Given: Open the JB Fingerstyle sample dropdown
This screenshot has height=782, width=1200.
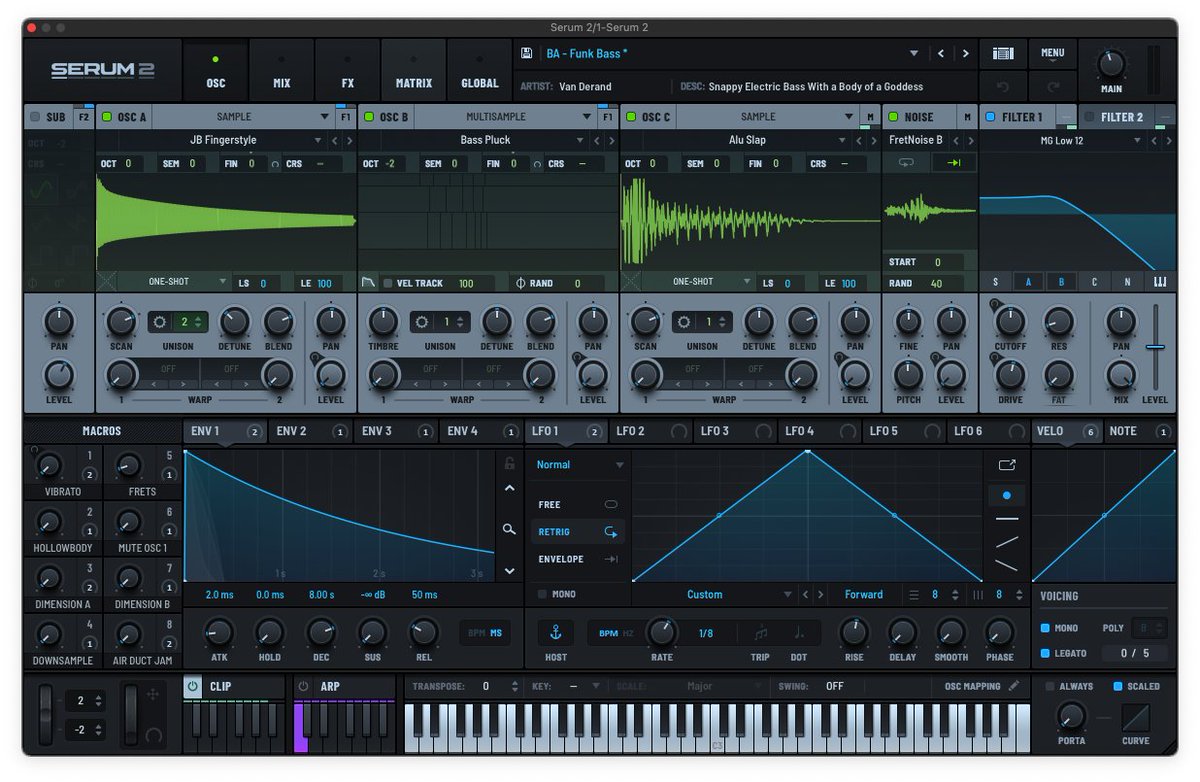Looking at the screenshot, I should [x=318, y=141].
